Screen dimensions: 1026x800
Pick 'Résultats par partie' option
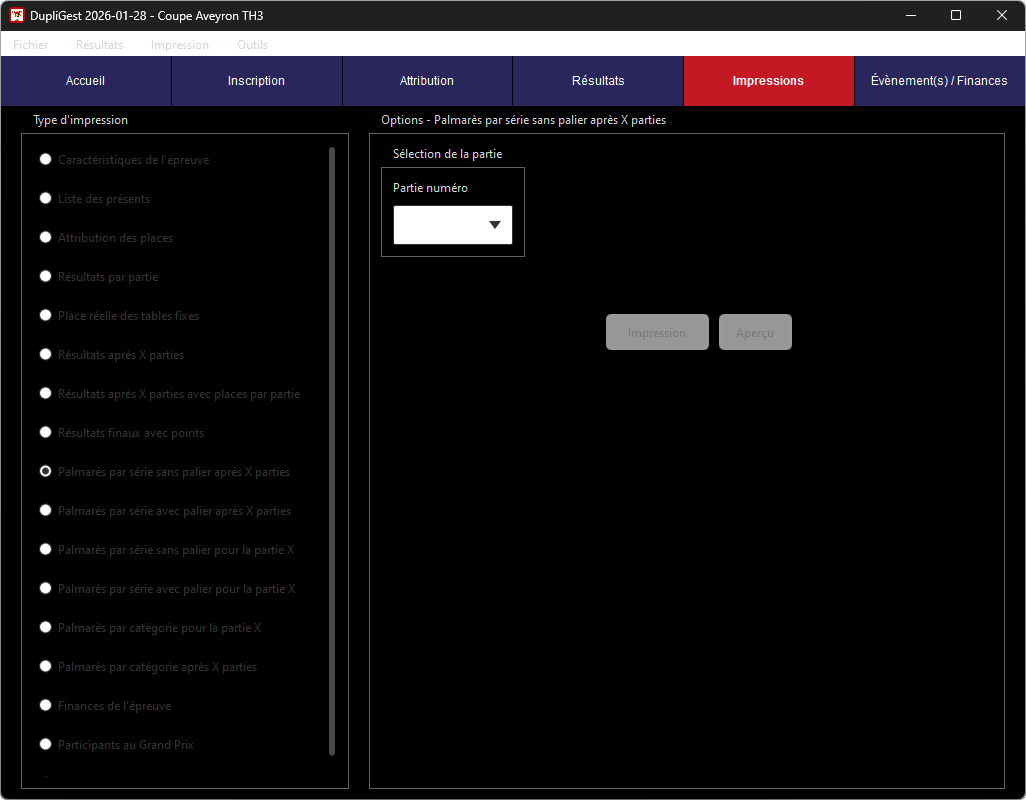coord(46,277)
